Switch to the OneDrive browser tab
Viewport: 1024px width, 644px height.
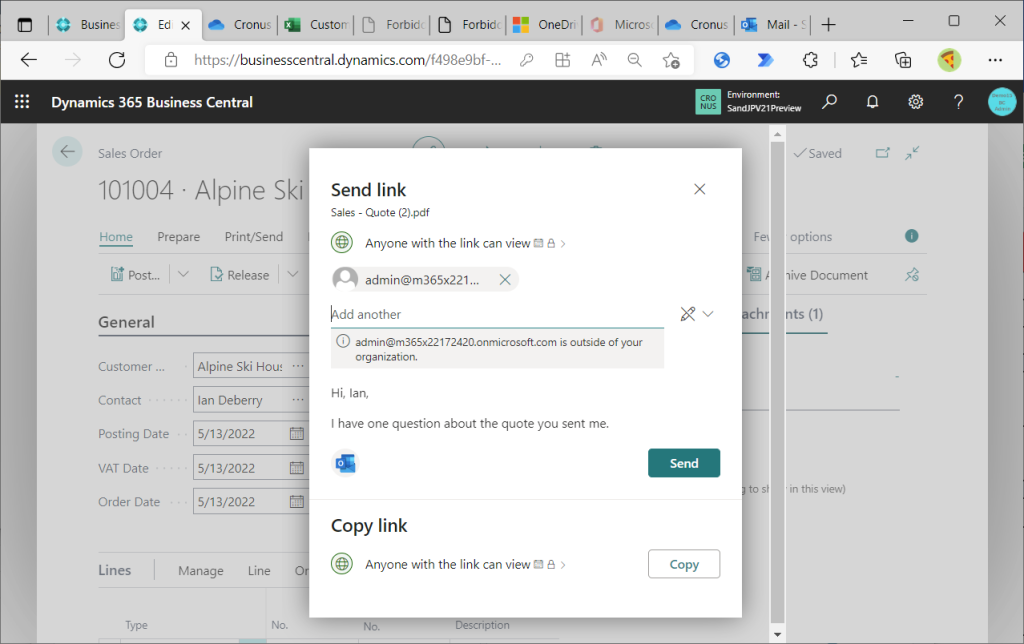pos(545,25)
